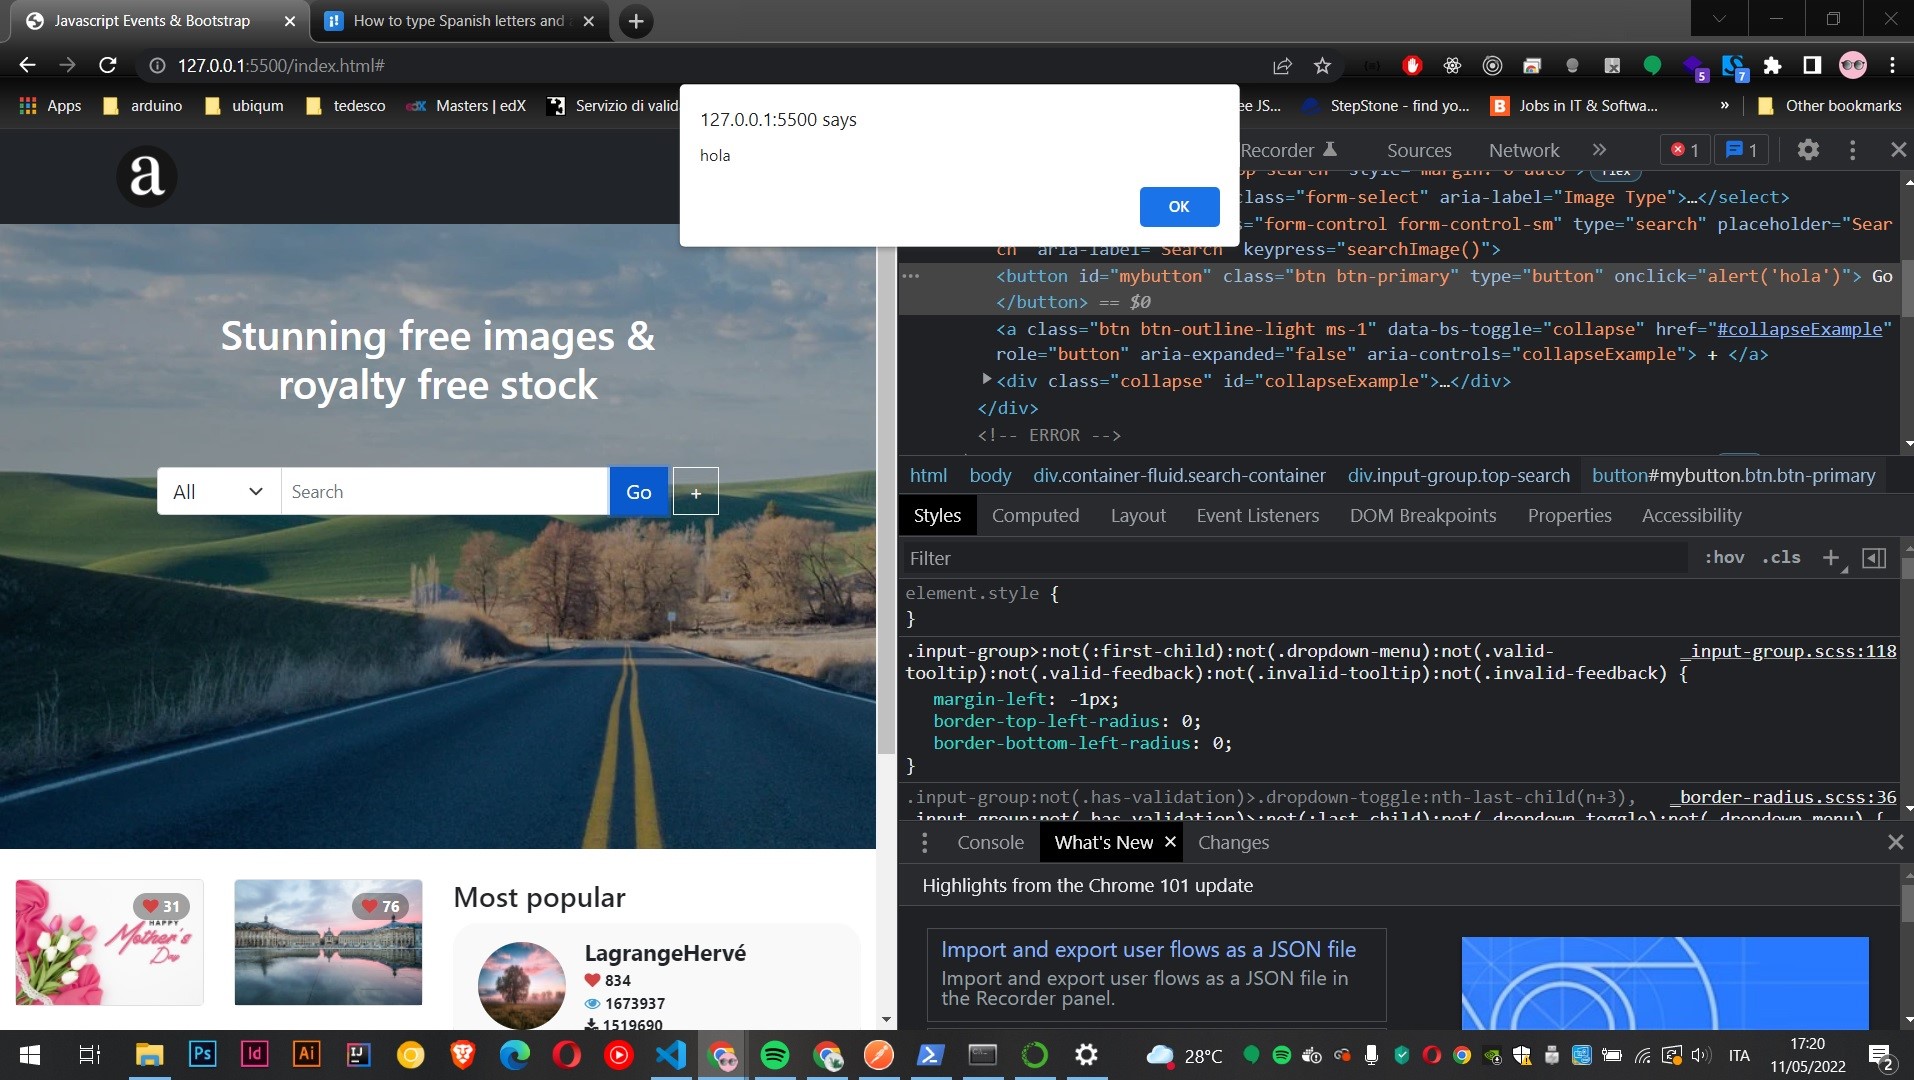
Task: Switch to the Computed pane
Action: 1035,516
